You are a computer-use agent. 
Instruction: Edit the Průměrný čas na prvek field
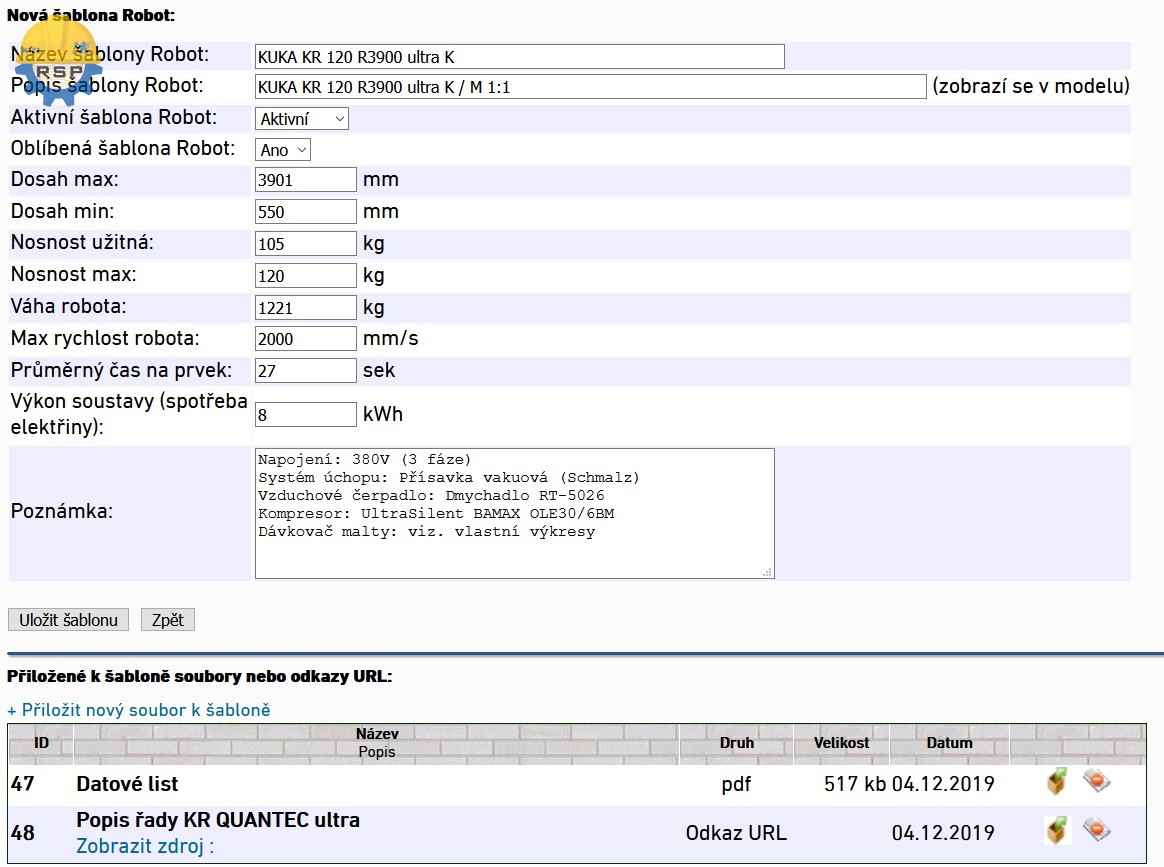click(305, 370)
